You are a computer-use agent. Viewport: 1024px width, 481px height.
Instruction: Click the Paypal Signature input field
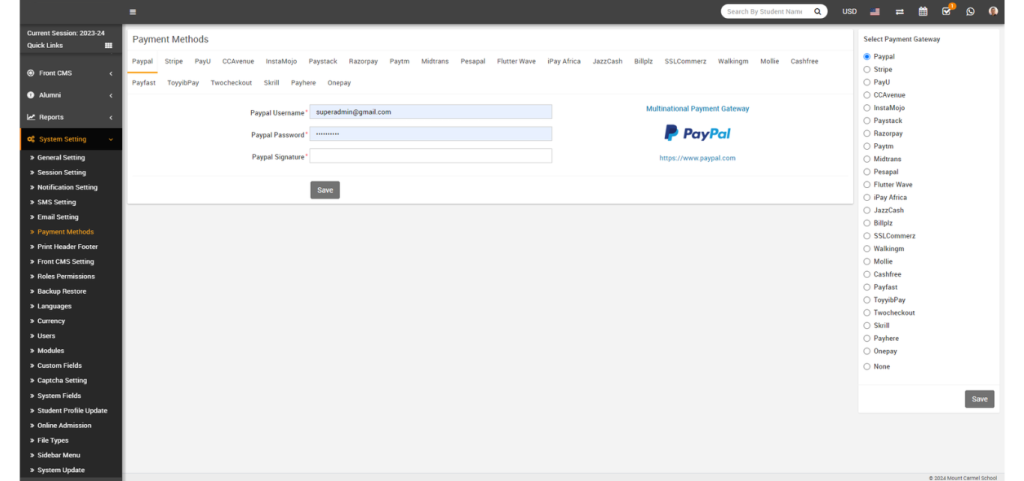coord(431,156)
